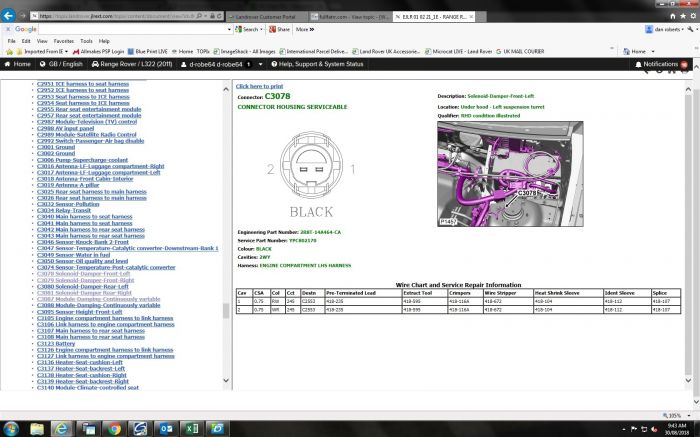Click the Google toolbar Search button
Image resolution: width=700 pixels, height=437 pixels.
point(248,29)
